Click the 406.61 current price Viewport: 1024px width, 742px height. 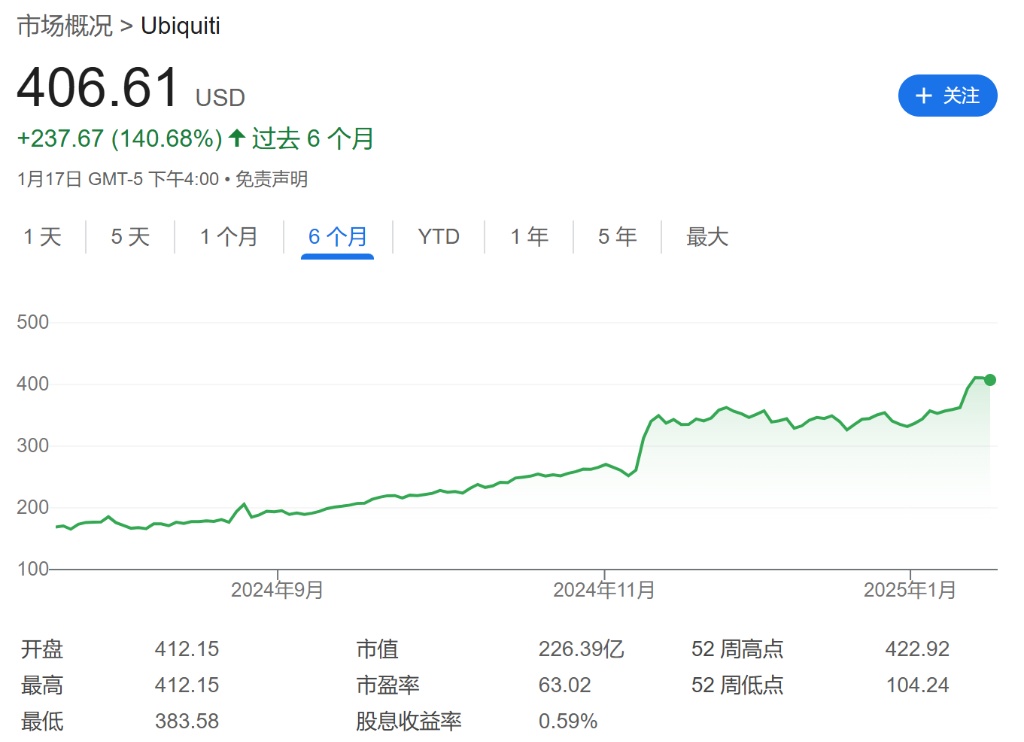coord(98,88)
